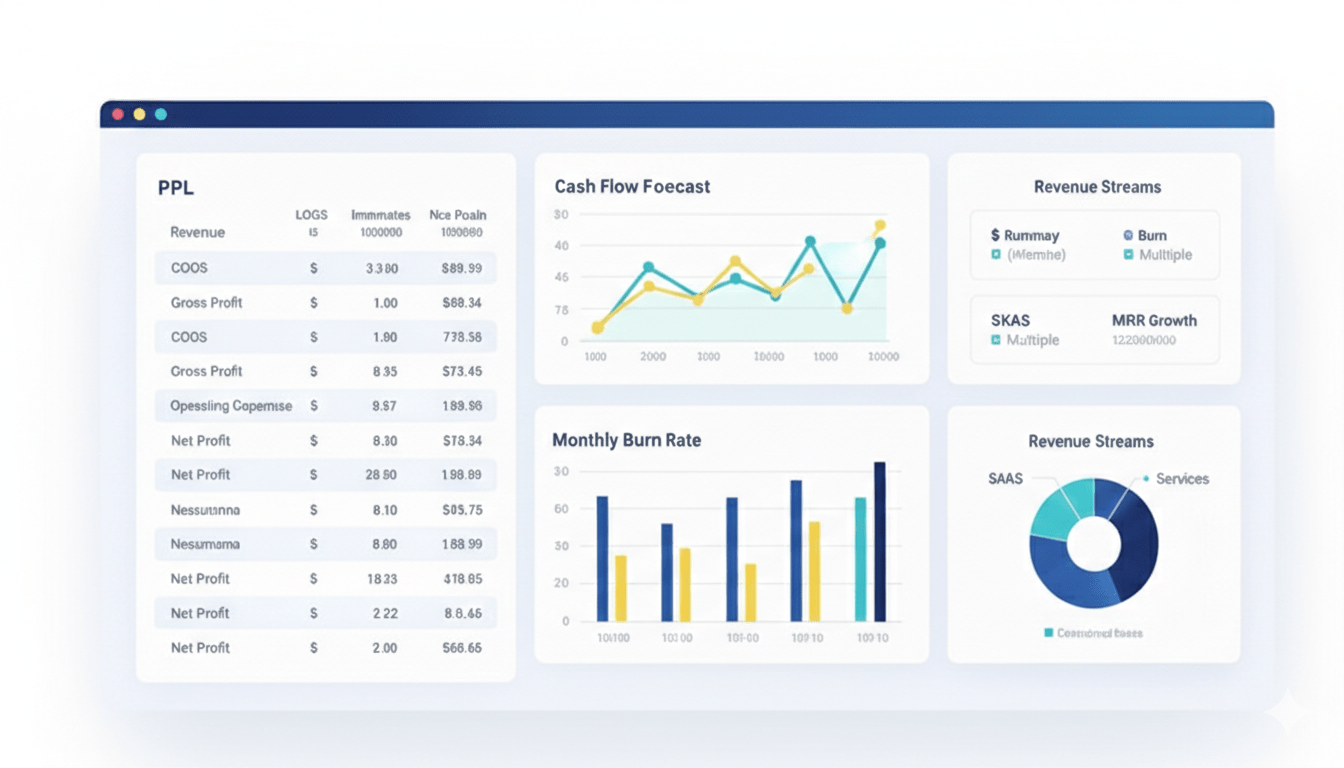The image size is (1344, 768).
Task: Click the dollar sign in Nessutanna row
Action: pyautogui.click(x=314, y=510)
